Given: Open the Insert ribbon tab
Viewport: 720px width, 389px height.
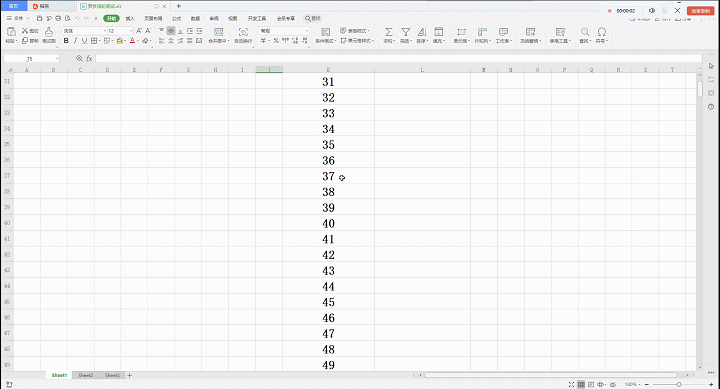Looking at the screenshot, I should point(130,18).
